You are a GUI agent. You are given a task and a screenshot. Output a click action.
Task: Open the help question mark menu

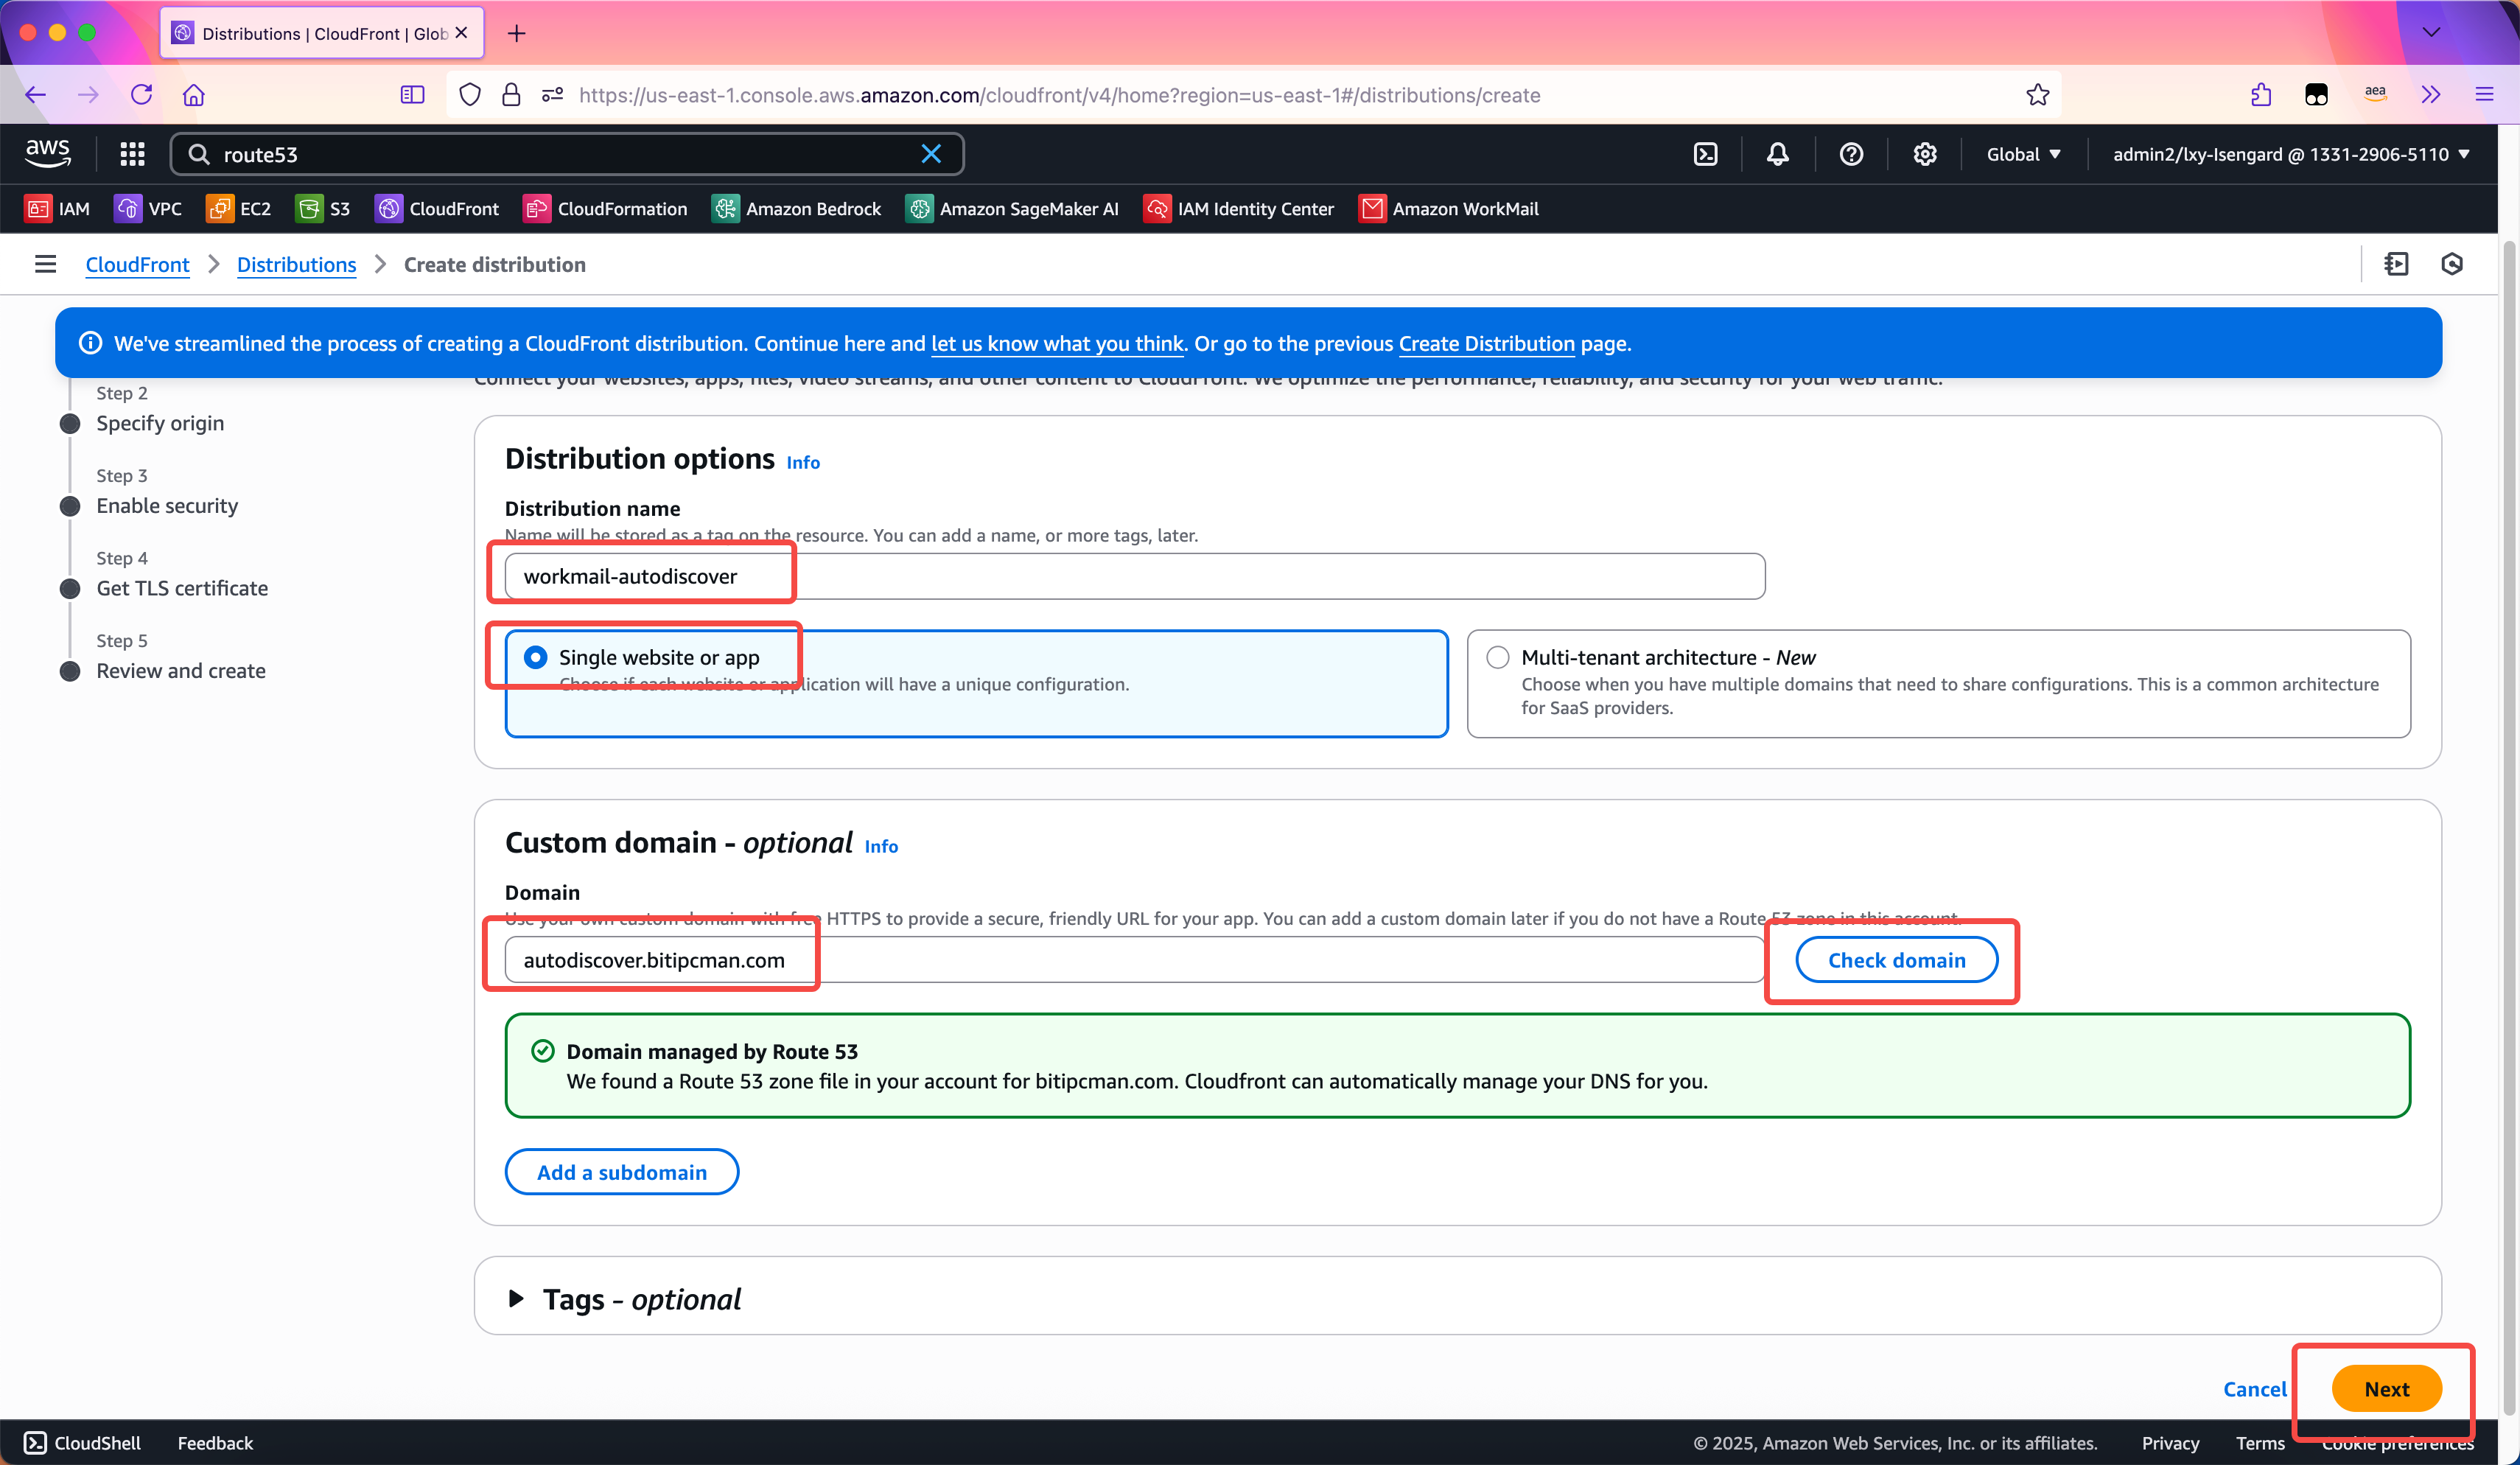tap(1851, 154)
